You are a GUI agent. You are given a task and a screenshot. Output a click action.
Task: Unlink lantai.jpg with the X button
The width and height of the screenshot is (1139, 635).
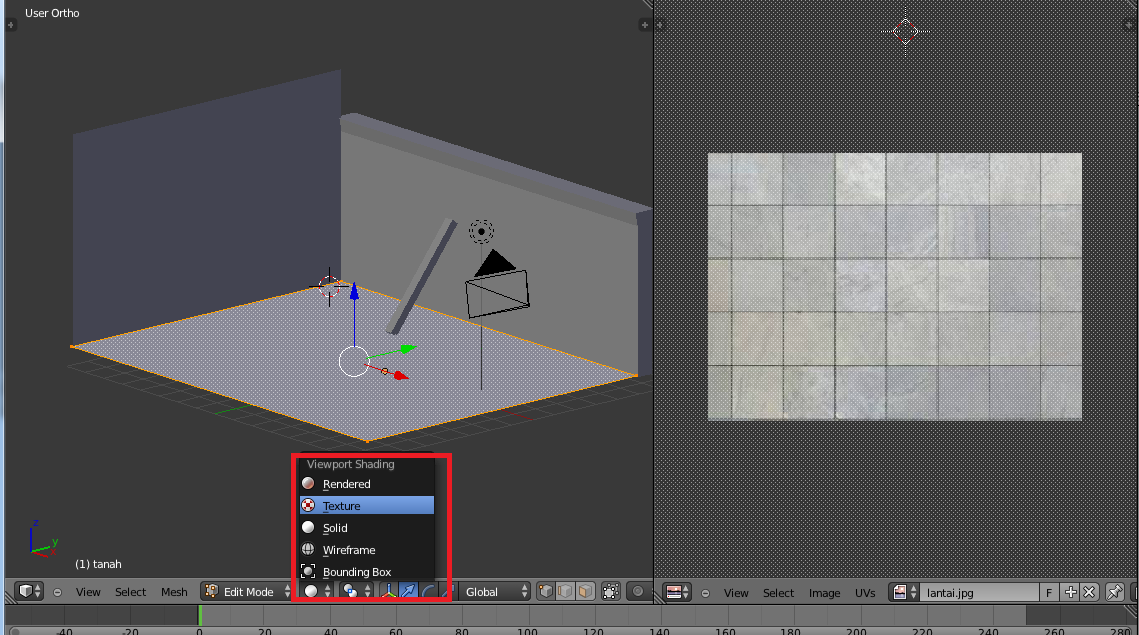(x=1089, y=592)
